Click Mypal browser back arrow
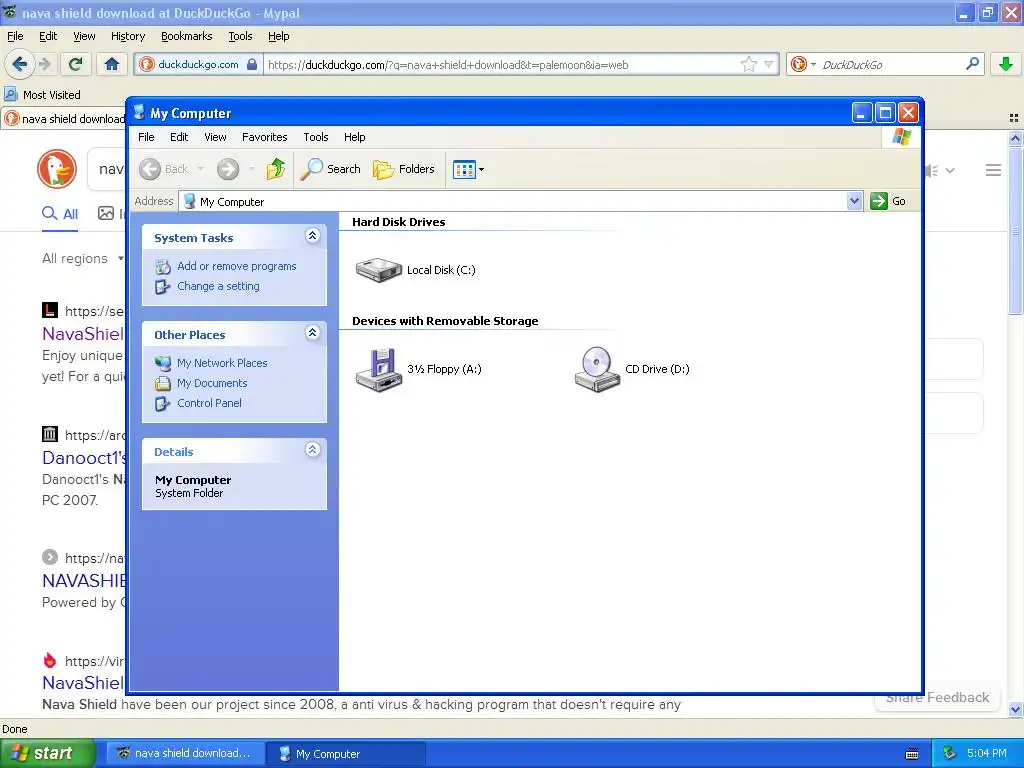This screenshot has height=768, width=1024. (x=19, y=64)
